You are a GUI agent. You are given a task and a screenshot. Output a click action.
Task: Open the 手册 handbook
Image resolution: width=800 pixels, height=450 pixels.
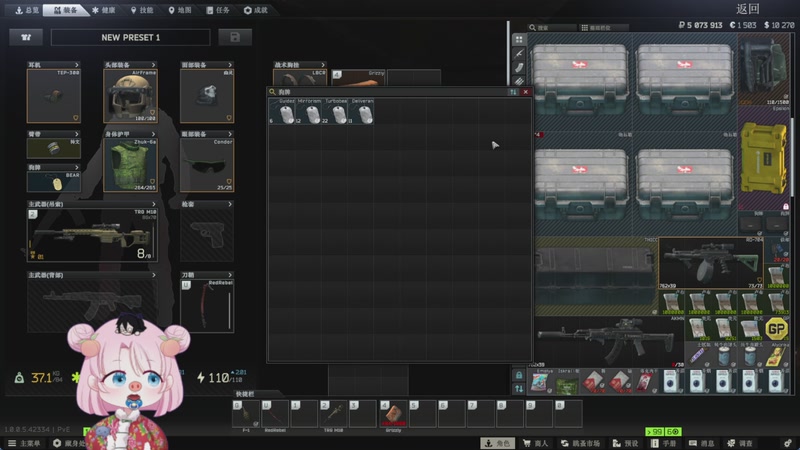coord(664,443)
